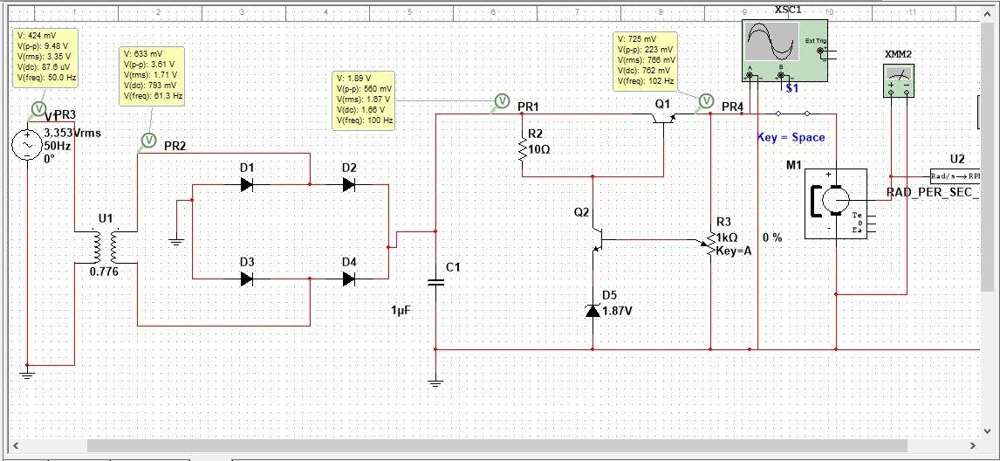Click 'V(freq): 61.3 Hz' in PR2 readout
This screenshot has height=461, width=1000.
pos(154,96)
